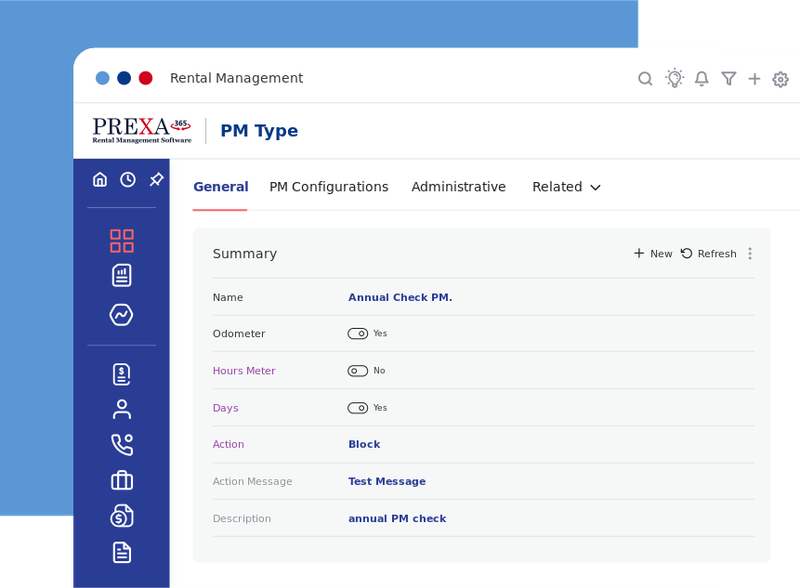Click the briefcase icon in the sidebar
This screenshot has width=800, height=588.
[x=121, y=480]
